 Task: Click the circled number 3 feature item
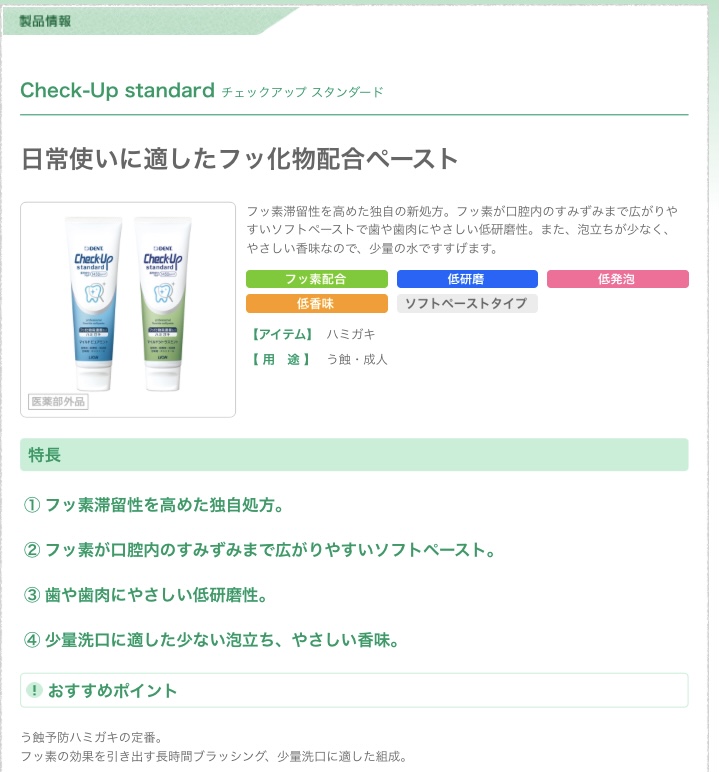tap(146, 595)
